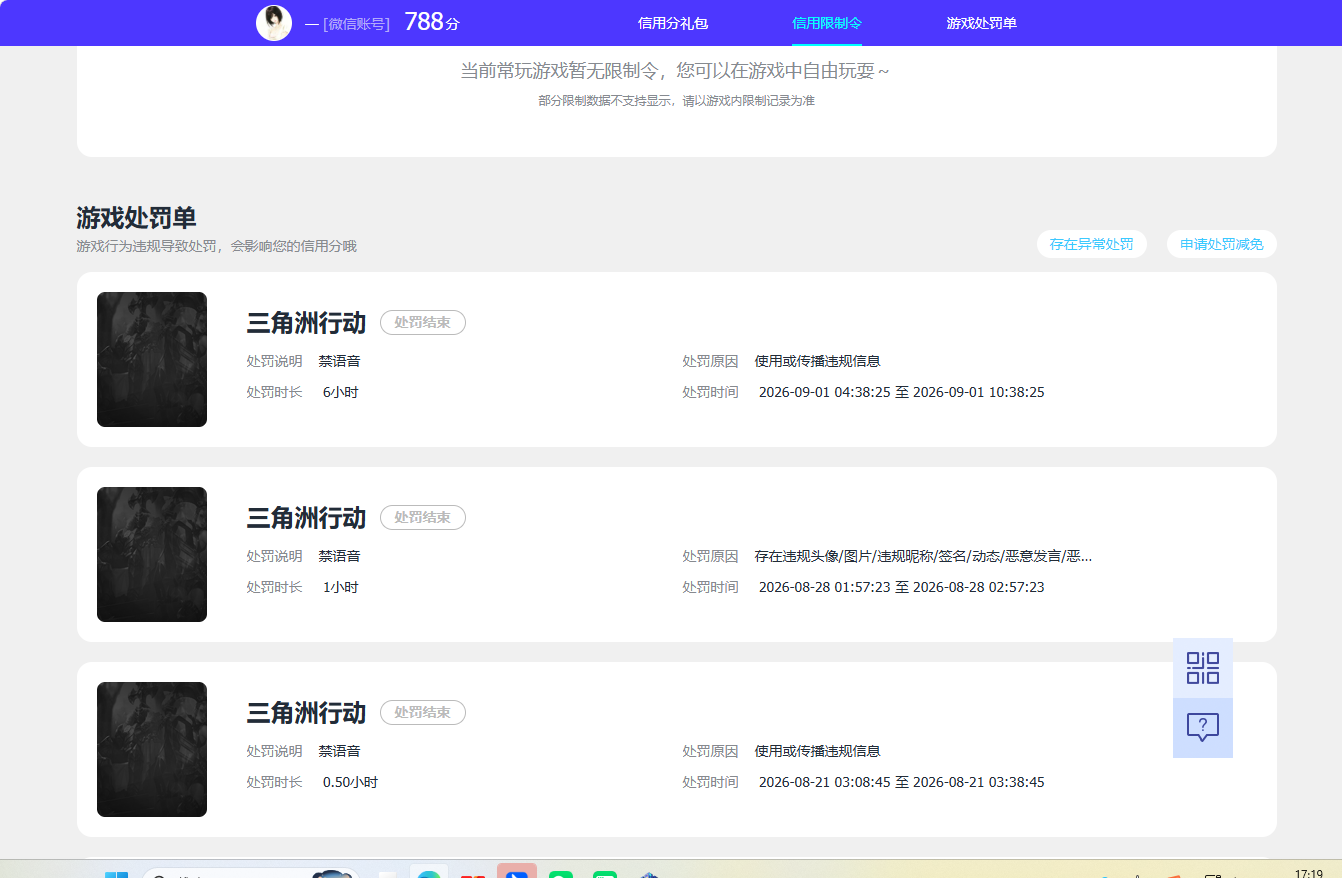Open the QR code floating button

click(x=1203, y=668)
